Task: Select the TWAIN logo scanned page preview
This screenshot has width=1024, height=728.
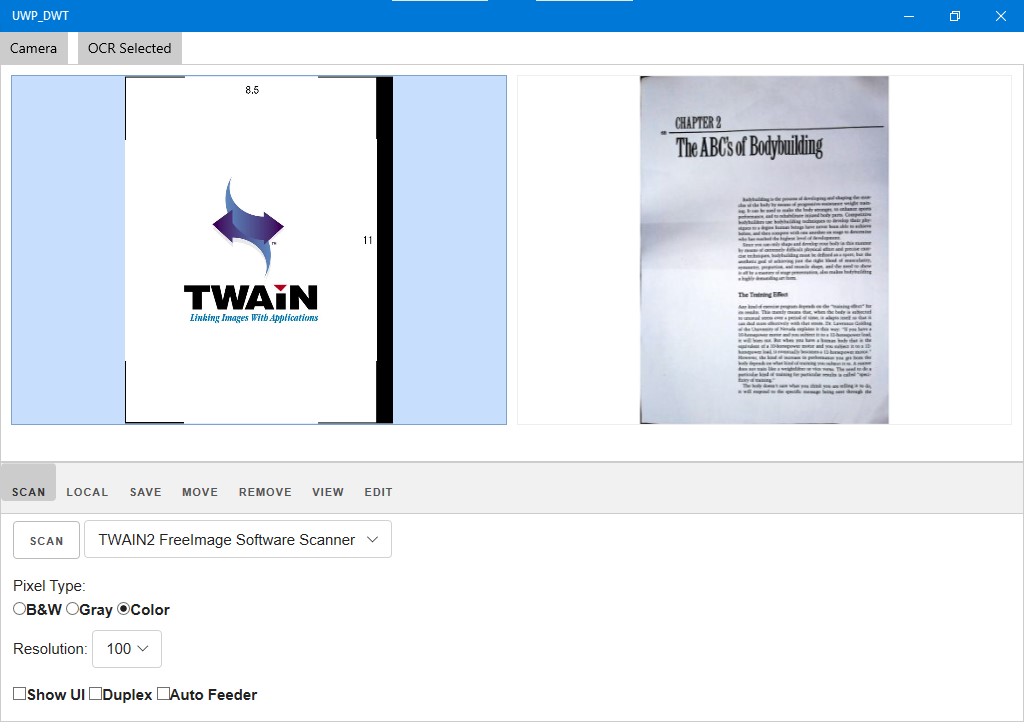Action: pyautogui.click(x=258, y=248)
